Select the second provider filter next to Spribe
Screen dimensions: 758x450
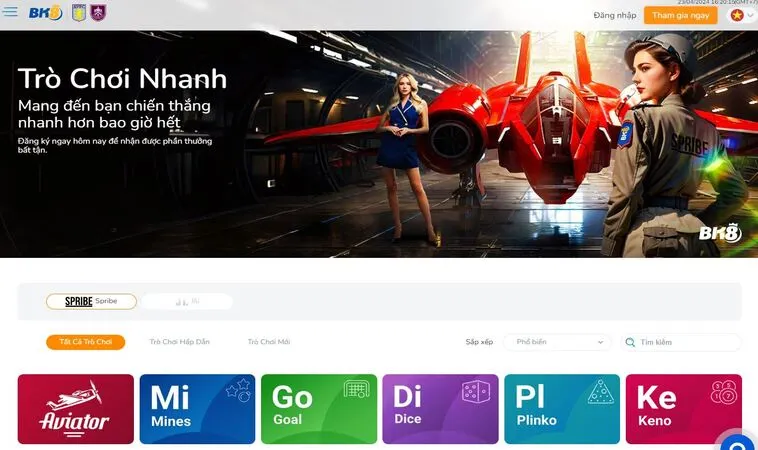(187, 301)
